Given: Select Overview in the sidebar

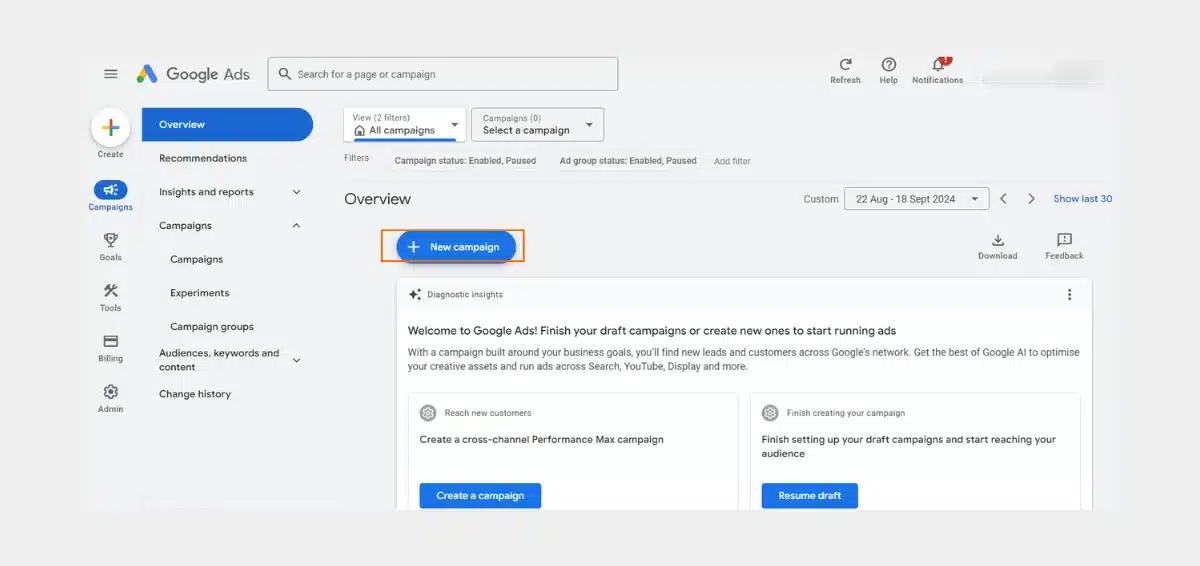Looking at the screenshot, I should point(227,125).
